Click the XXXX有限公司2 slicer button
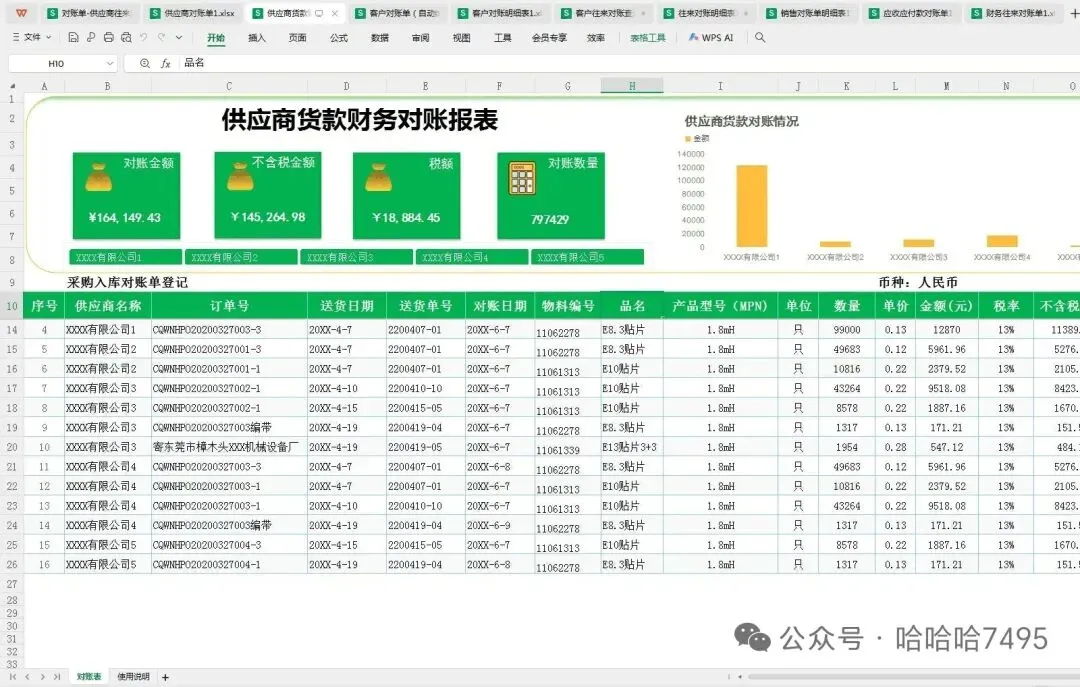 coord(241,257)
